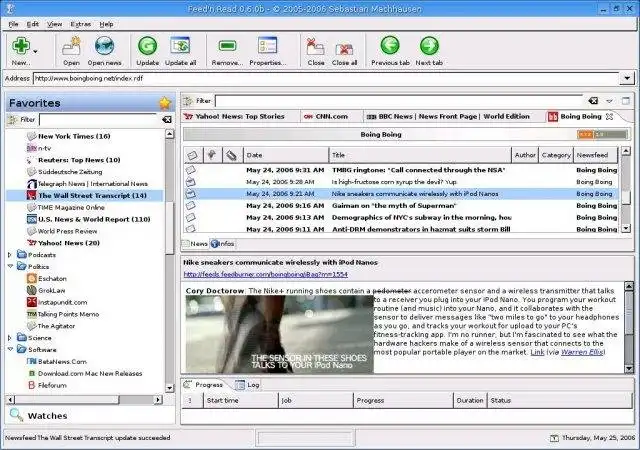The width and height of the screenshot is (640, 450).
Task: Go to Previous tab arrow icon
Action: [390, 45]
